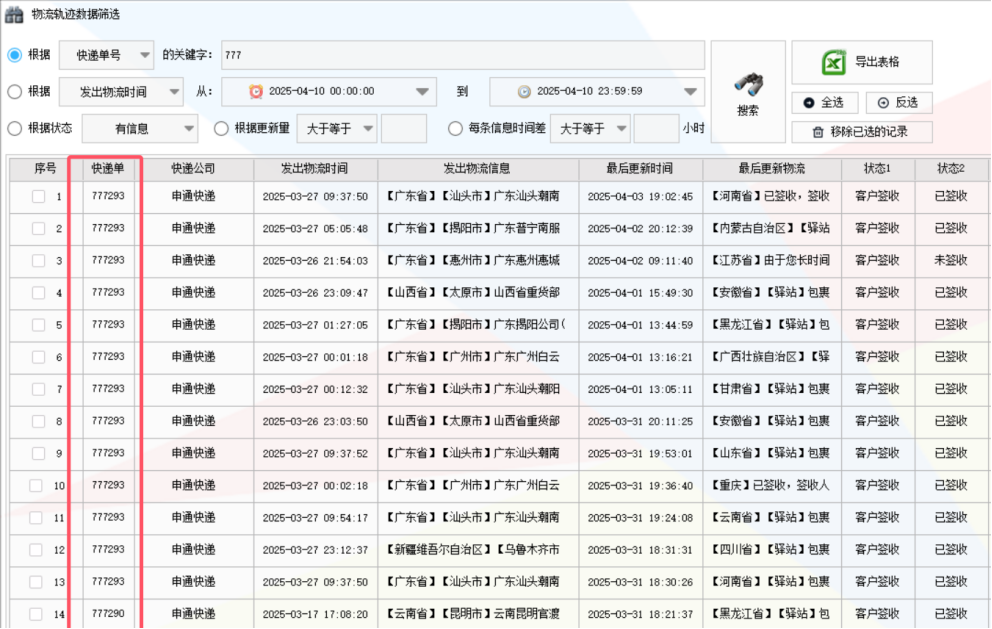Sort by 快递公司 column header

coord(194,168)
